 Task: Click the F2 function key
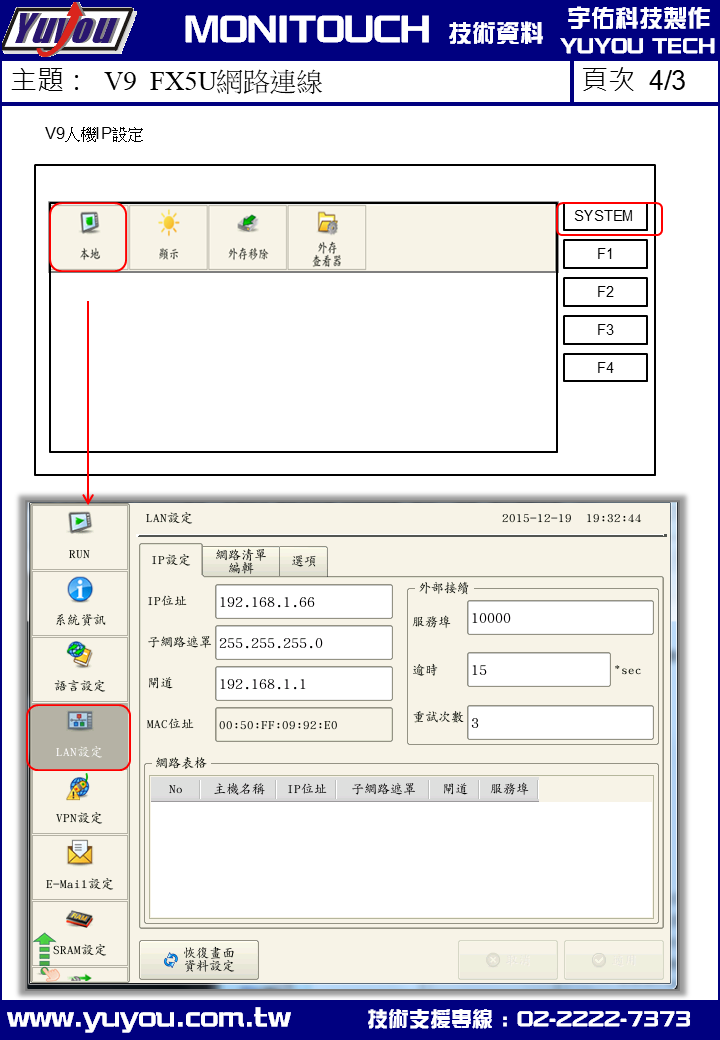coord(605,292)
